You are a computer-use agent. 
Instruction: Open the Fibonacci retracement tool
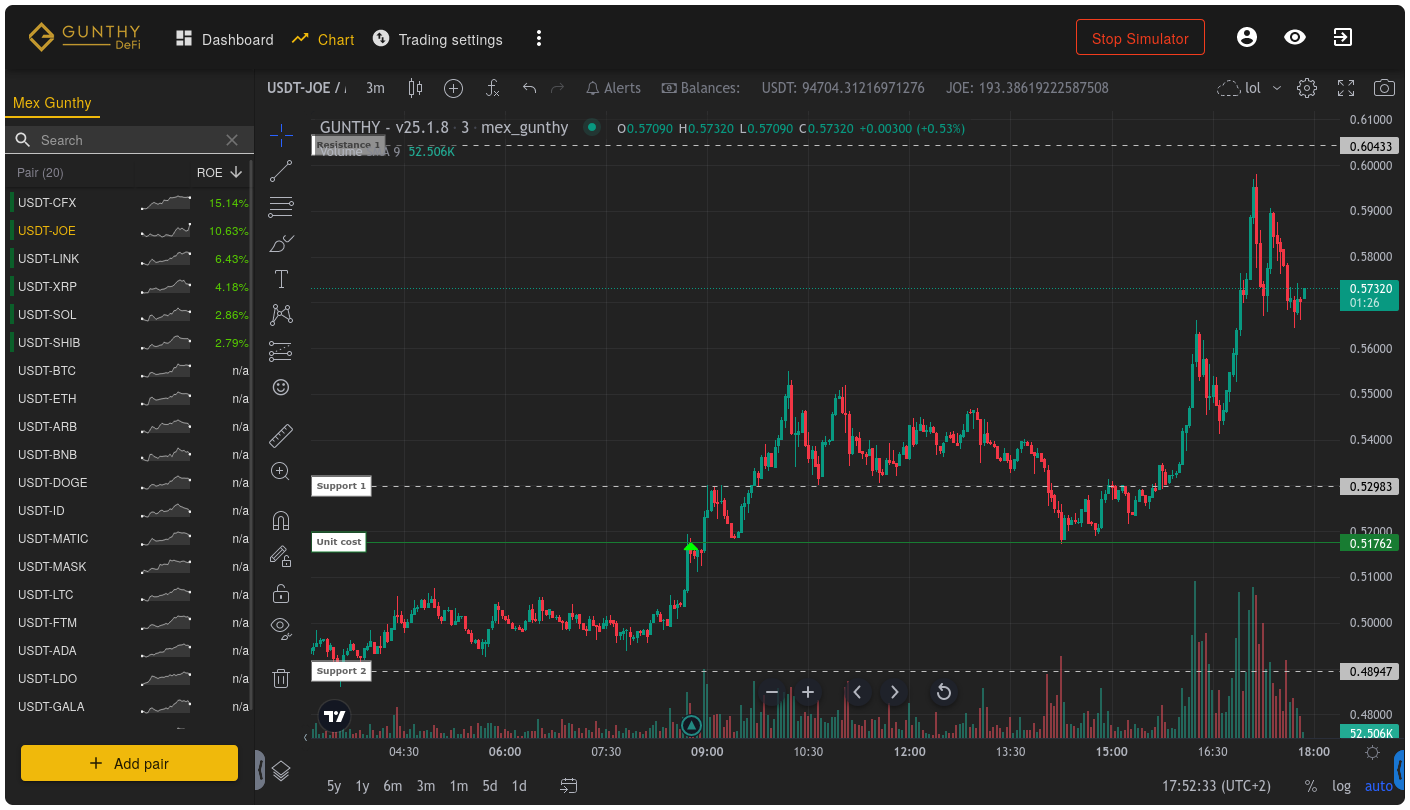(x=281, y=207)
